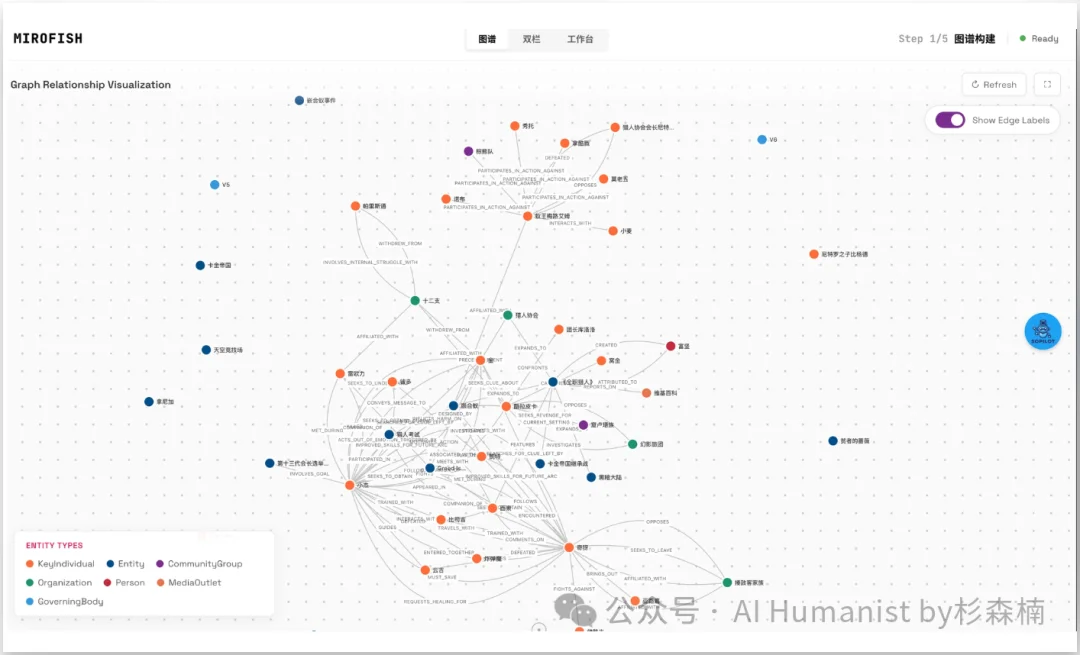Click the Organization green legend swatch

click(30, 583)
